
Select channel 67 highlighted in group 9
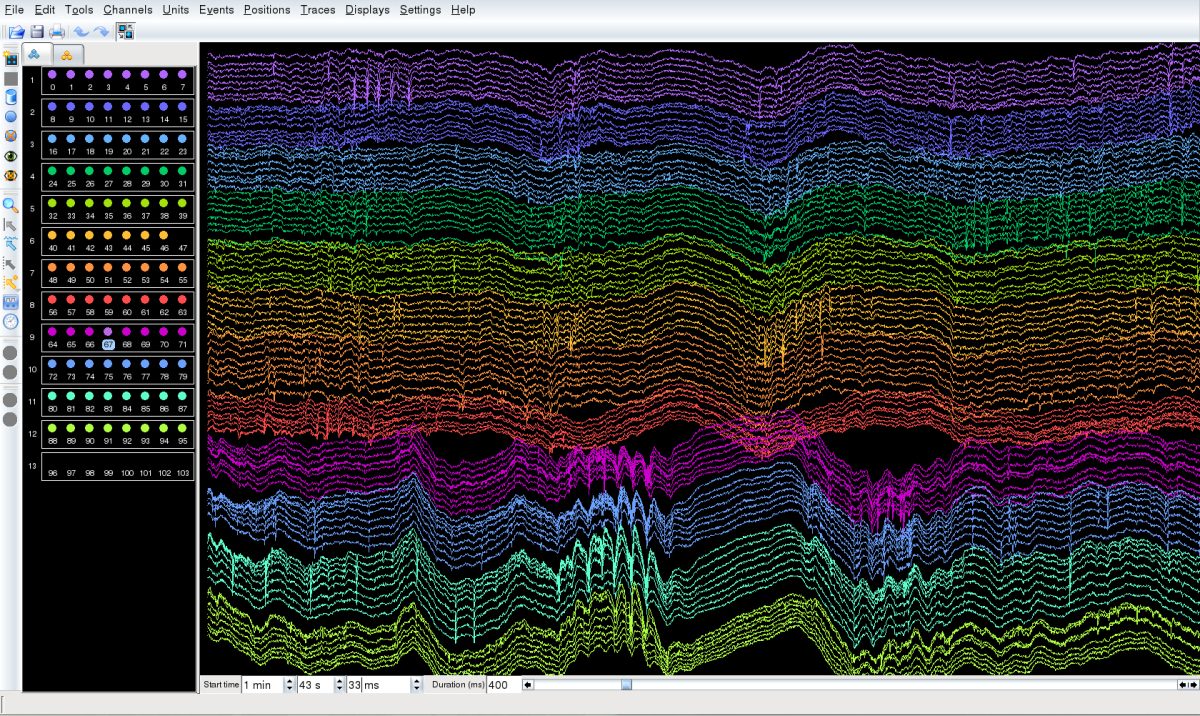[108, 331]
